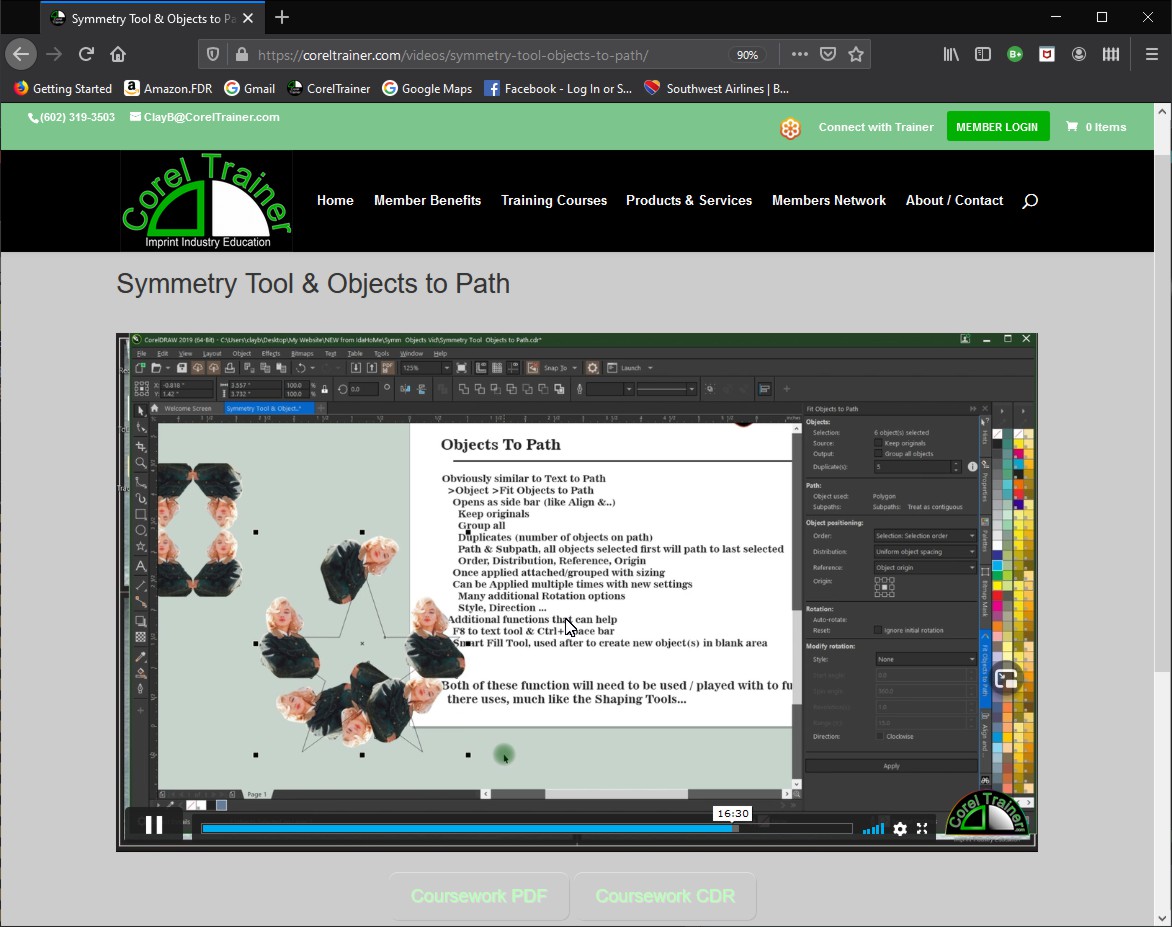1172x927 pixels.
Task: Click Coursework PDF button
Action: click(x=479, y=896)
